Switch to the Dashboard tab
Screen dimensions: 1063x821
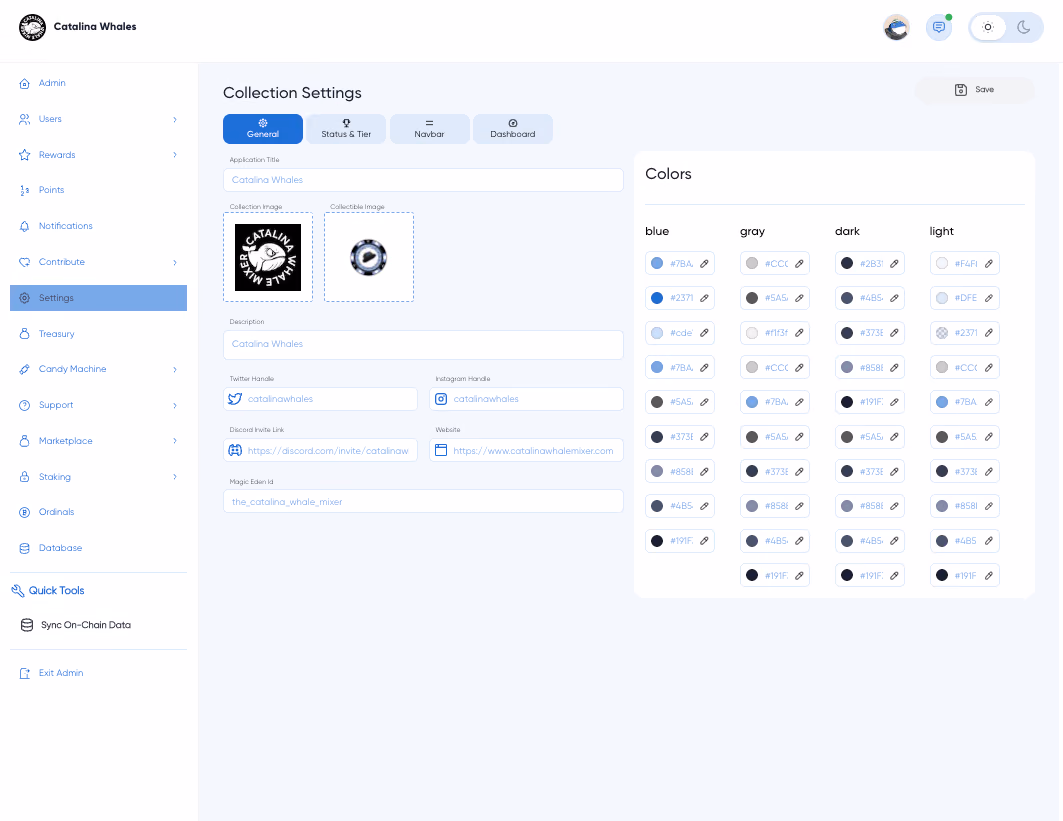click(x=513, y=129)
